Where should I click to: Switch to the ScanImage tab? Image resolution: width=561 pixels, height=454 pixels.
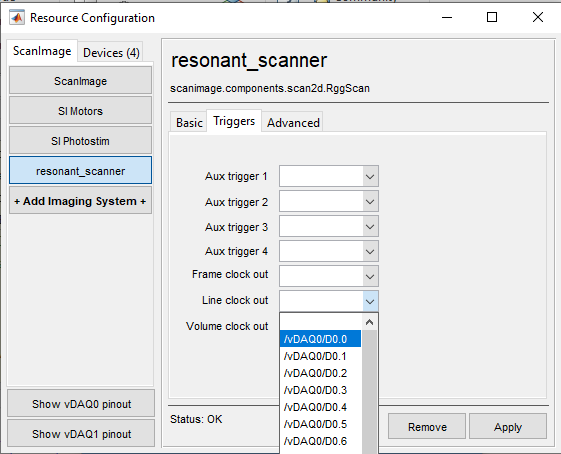(42, 51)
